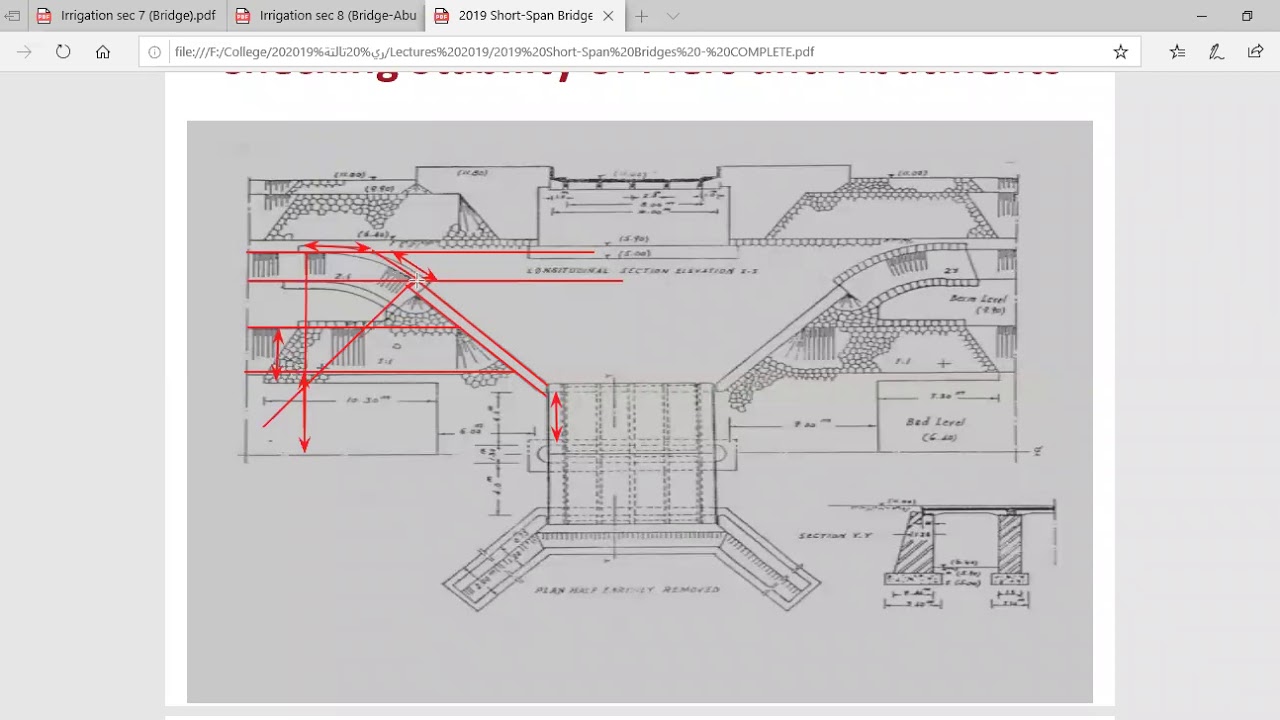
Task: Switch to Irrigation sec 7 (Bridge).pdf tab
Action: click(127, 16)
